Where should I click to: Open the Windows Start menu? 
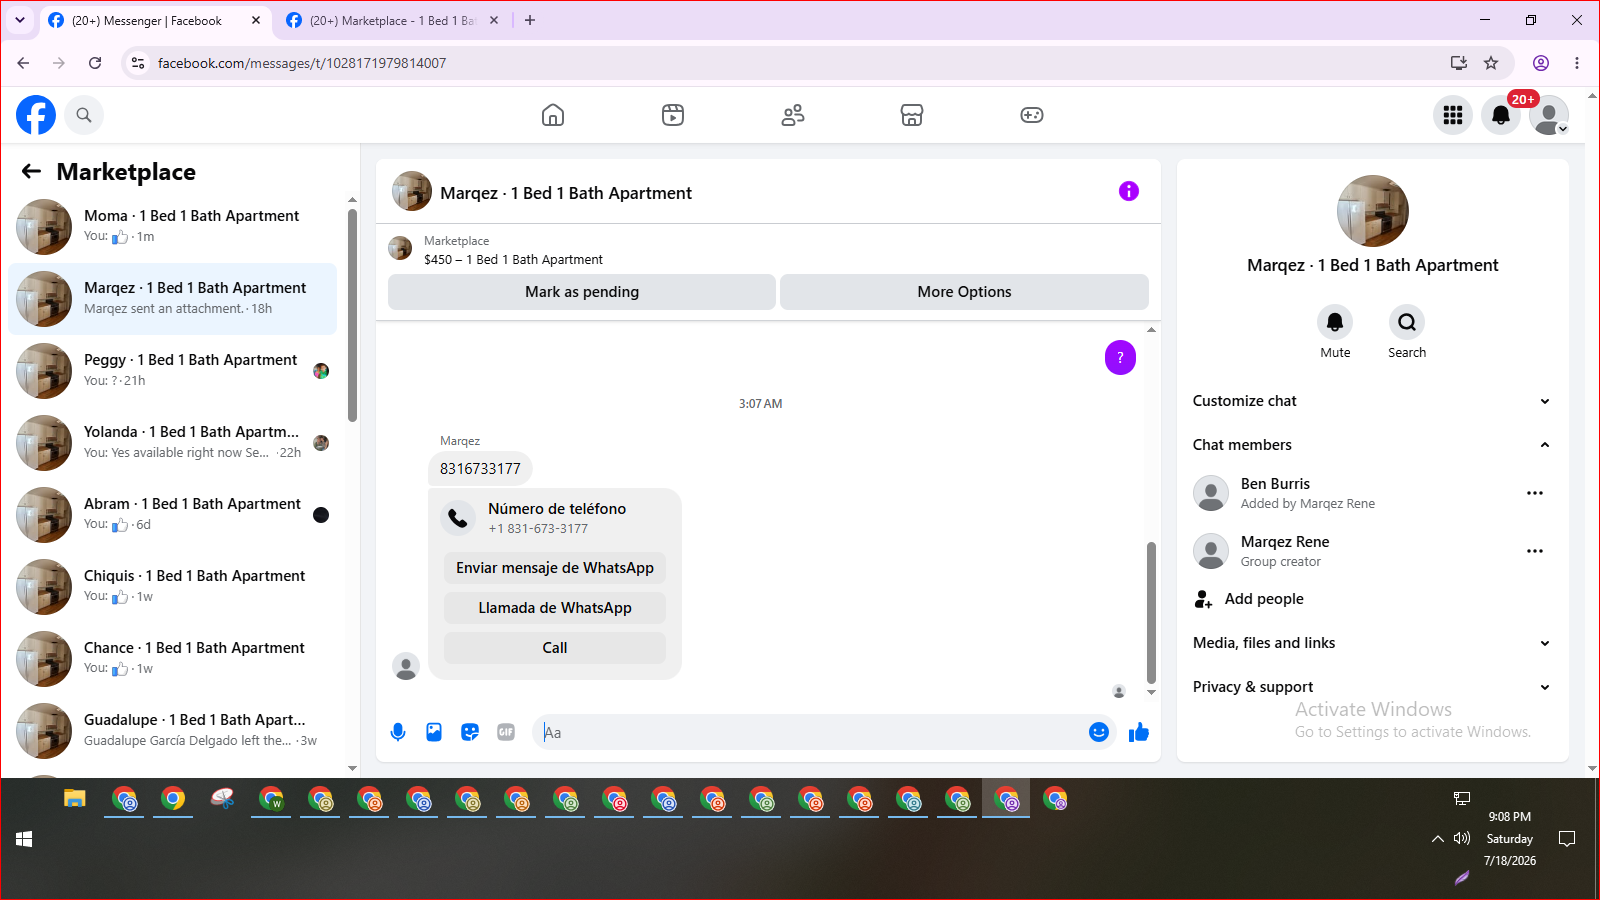(24, 839)
